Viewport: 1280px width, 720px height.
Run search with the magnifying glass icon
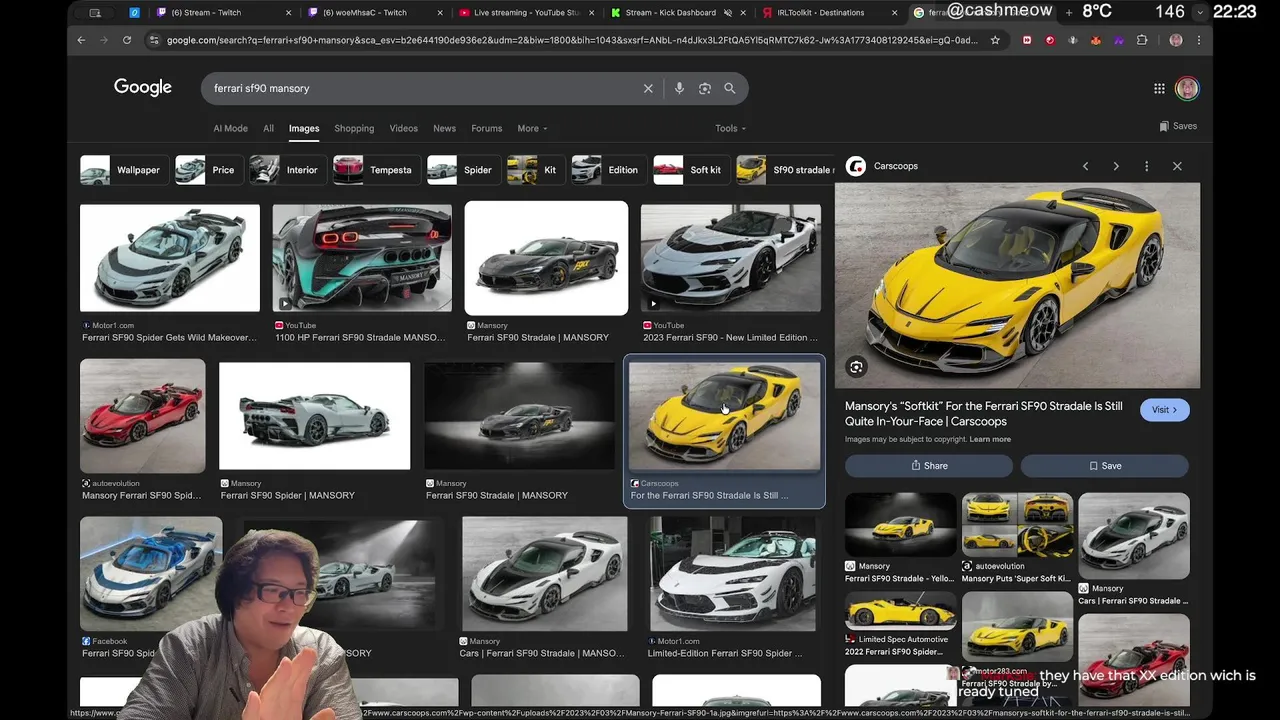tap(730, 88)
